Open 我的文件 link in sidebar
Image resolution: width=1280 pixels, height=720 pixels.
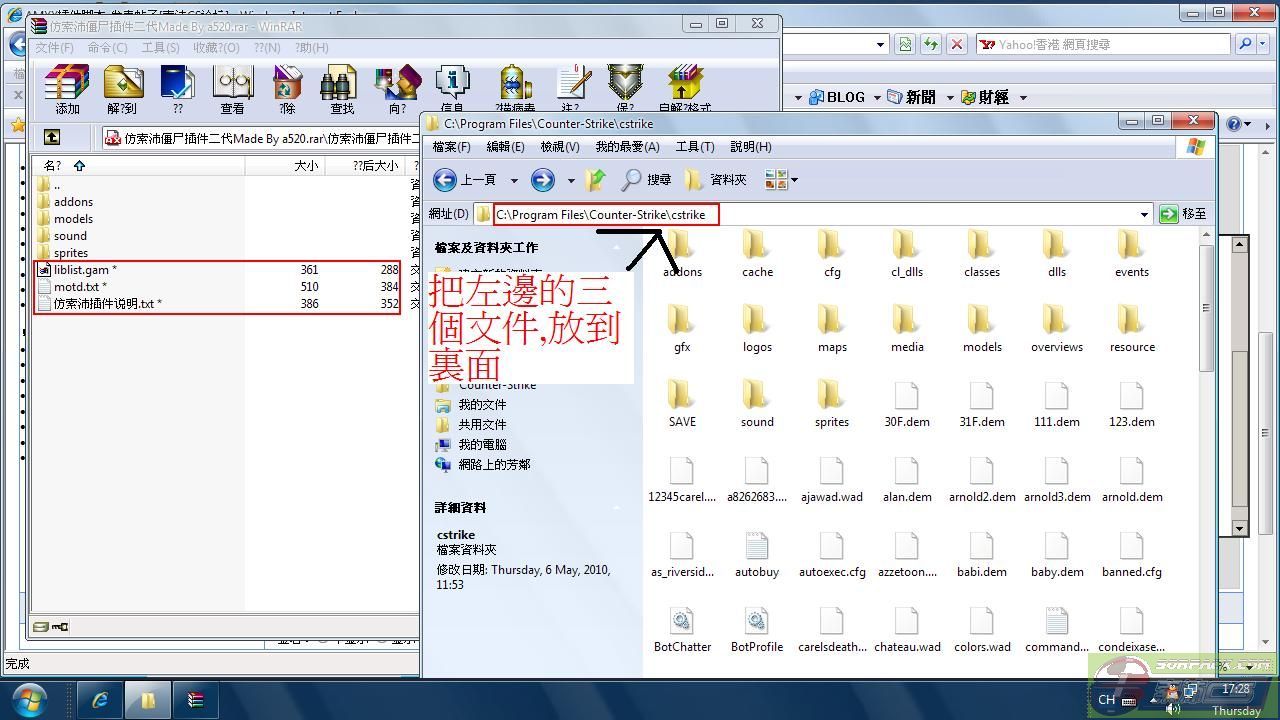coord(482,405)
